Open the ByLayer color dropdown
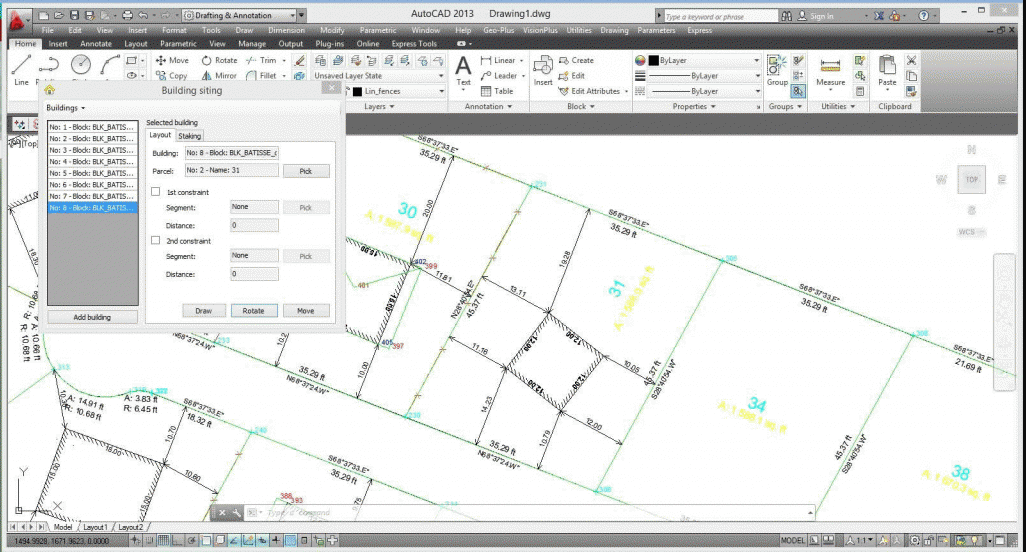 click(704, 60)
